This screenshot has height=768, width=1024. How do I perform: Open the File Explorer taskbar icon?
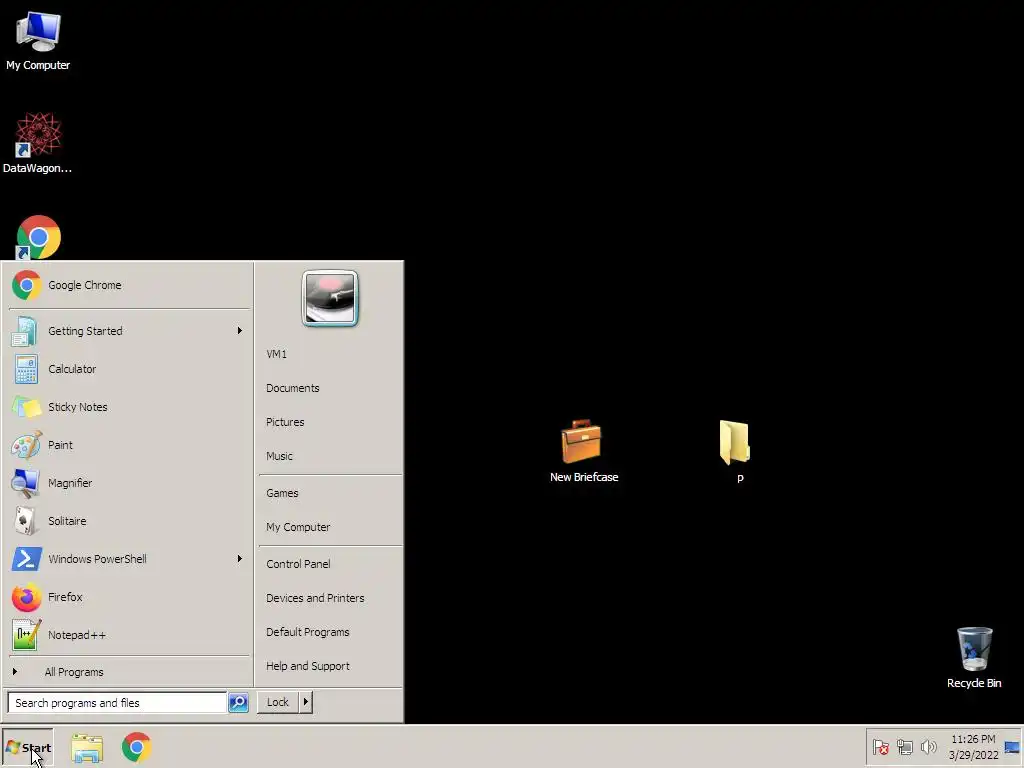point(87,748)
